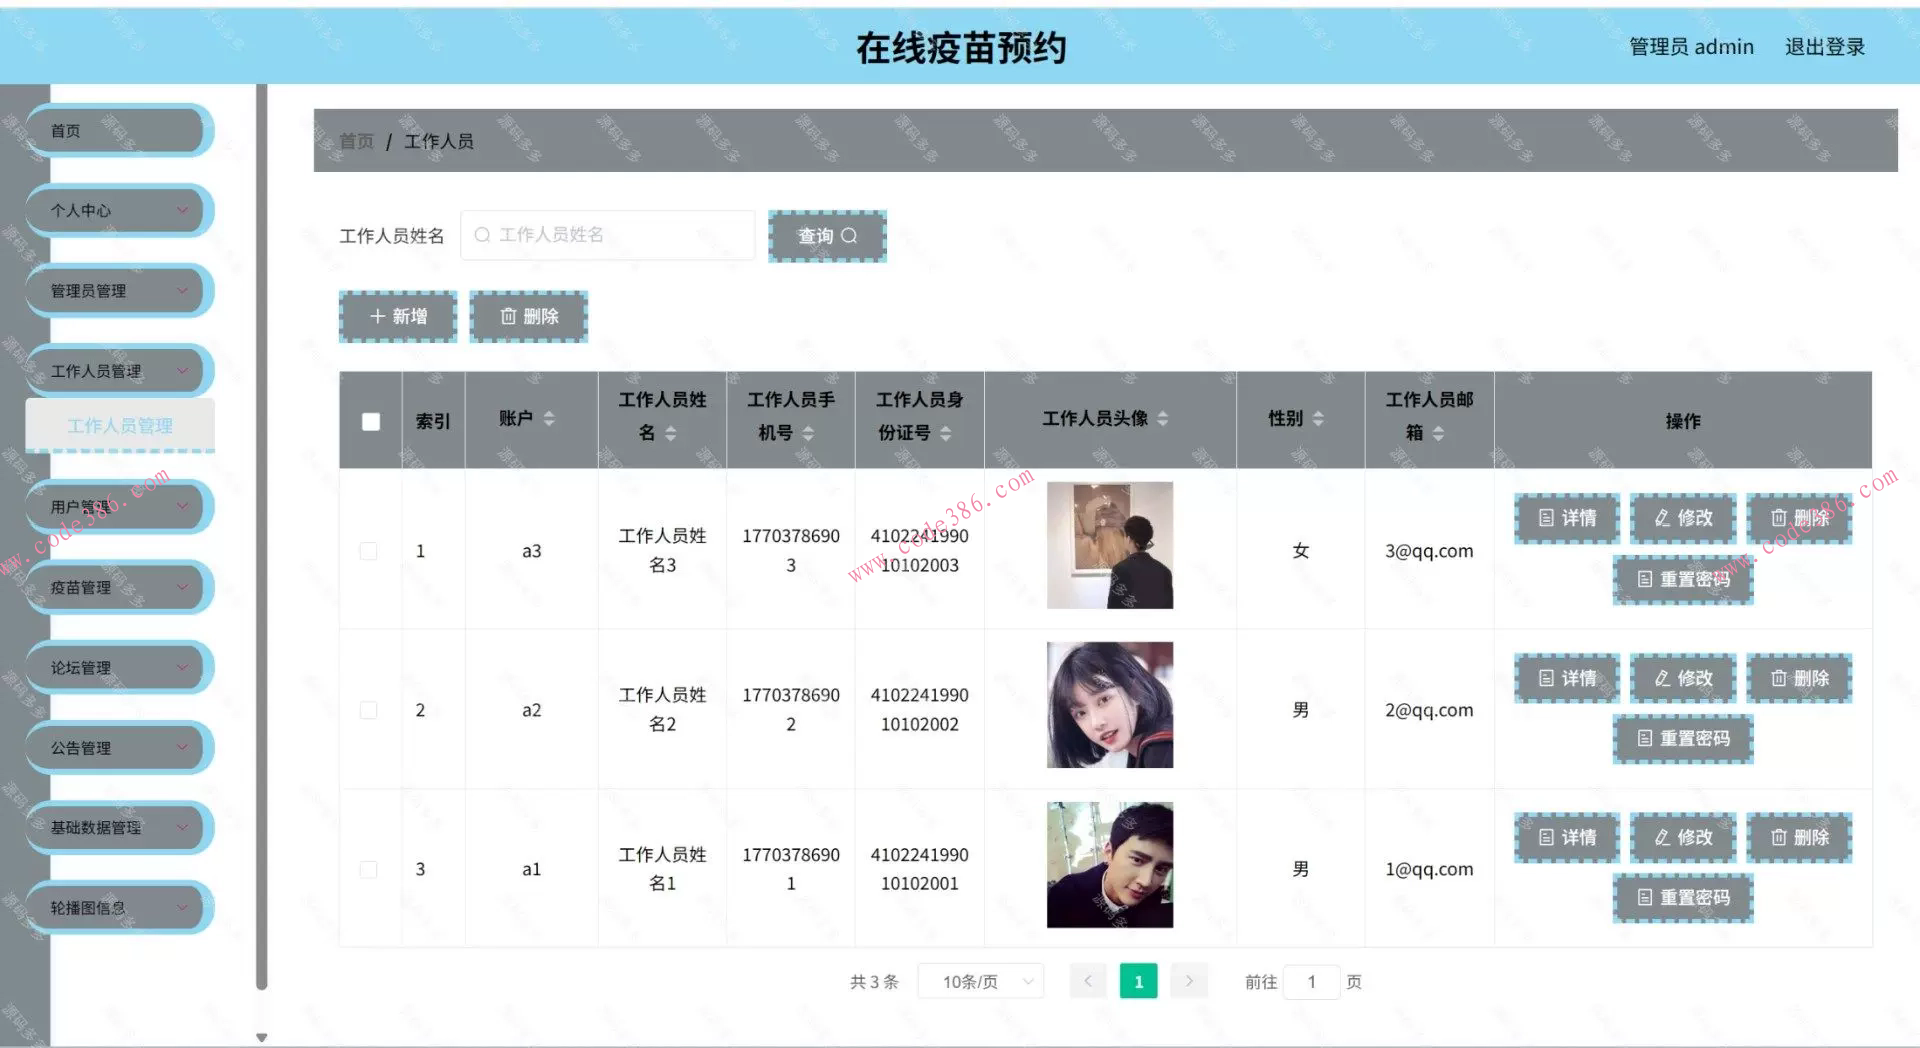Expand 论坛管理 sidebar menu
Viewport: 1920px width, 1048px height.
120,667
